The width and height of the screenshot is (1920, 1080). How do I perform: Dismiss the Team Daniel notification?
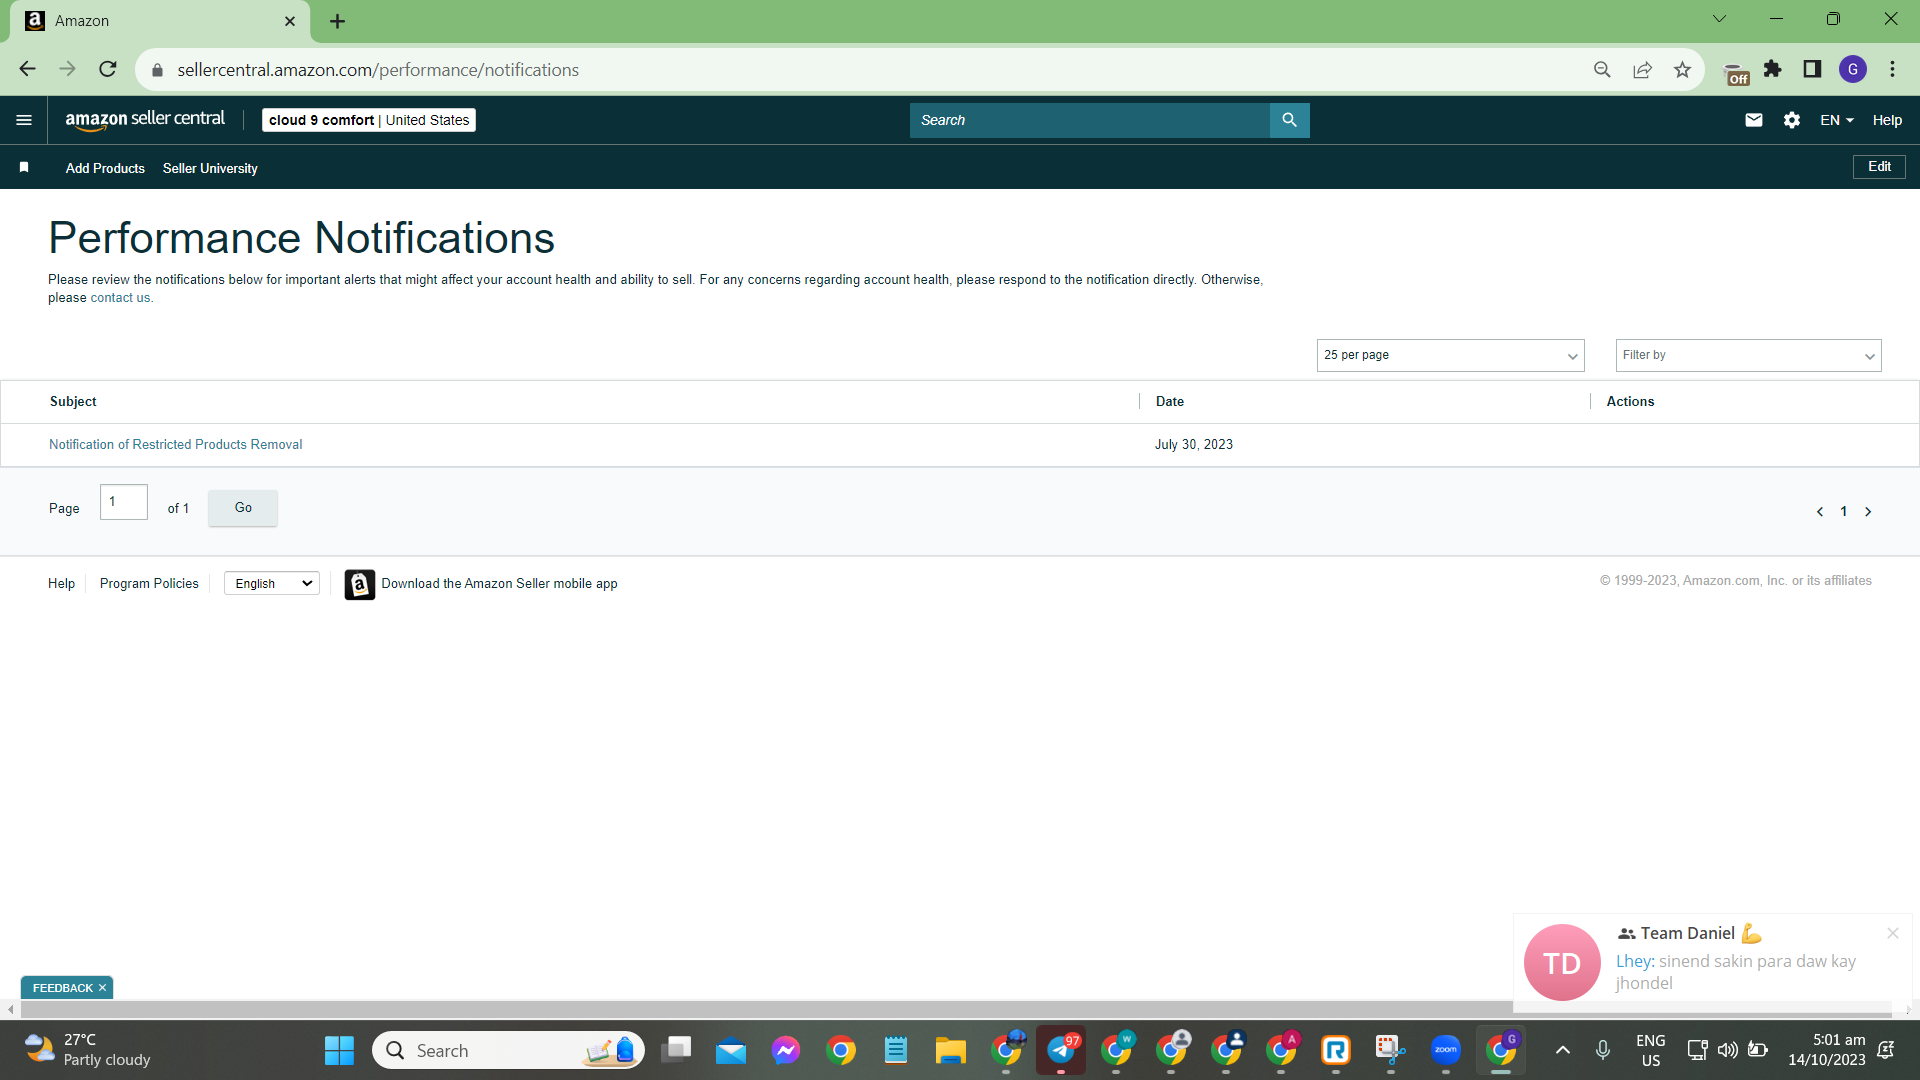pos(1892,933)
